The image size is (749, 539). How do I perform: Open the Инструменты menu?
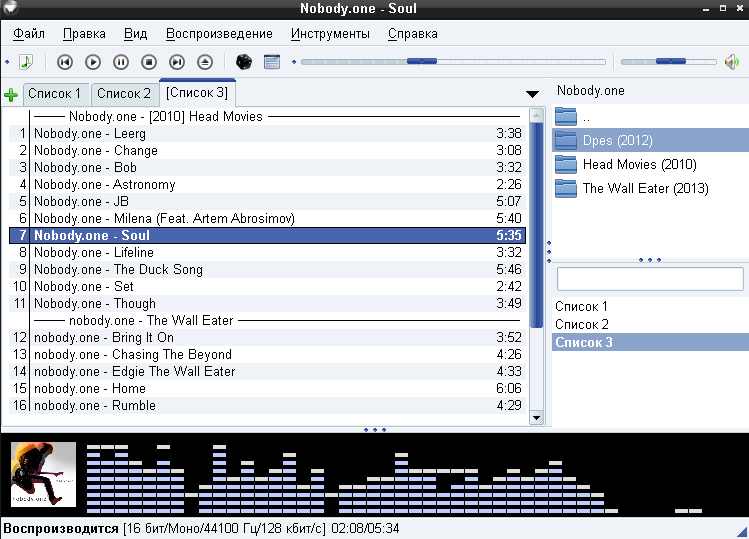point(330,33)
